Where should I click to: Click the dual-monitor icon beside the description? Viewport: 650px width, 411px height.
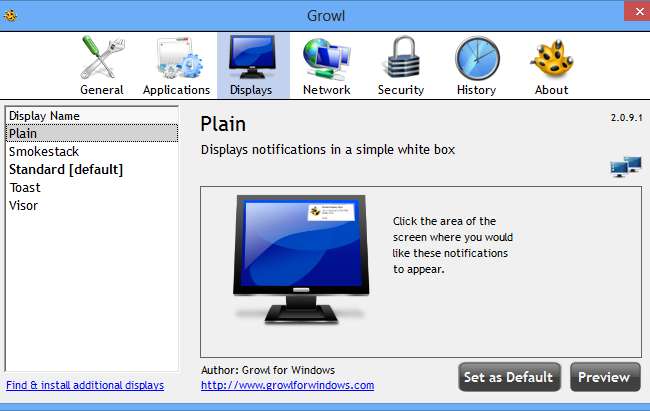(x=626, y=167)
